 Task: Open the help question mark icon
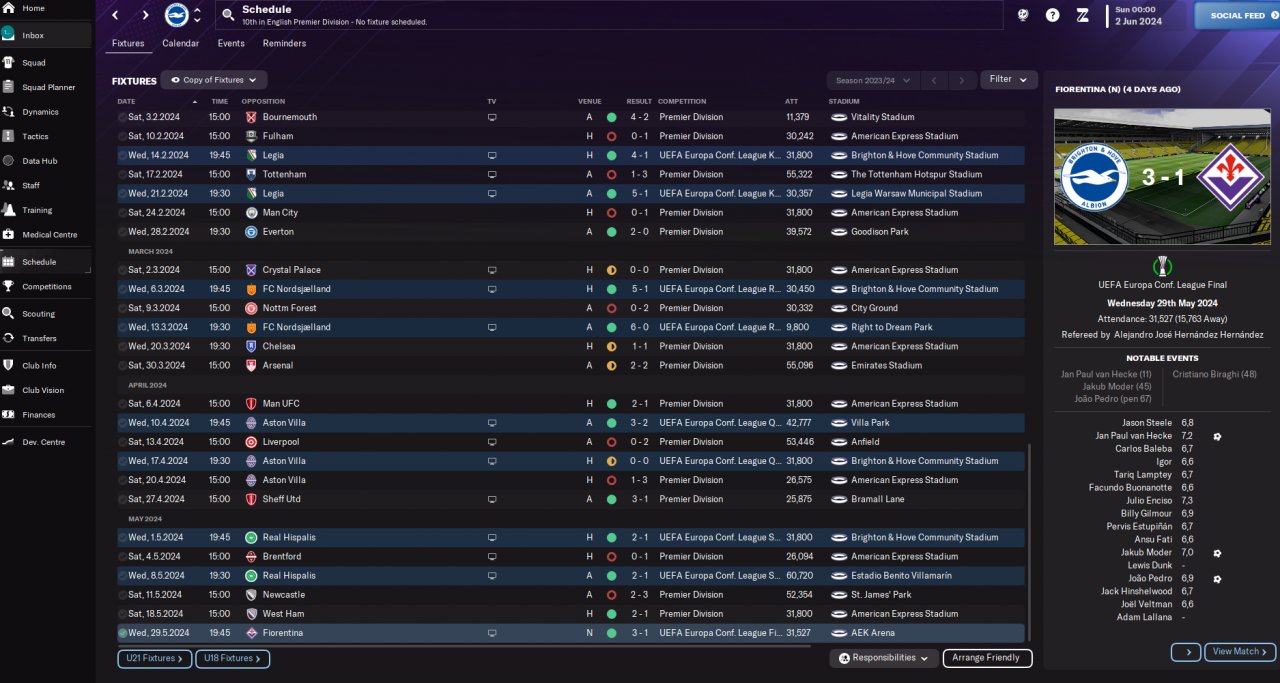pyautogui.click(x=1053, y=15)
